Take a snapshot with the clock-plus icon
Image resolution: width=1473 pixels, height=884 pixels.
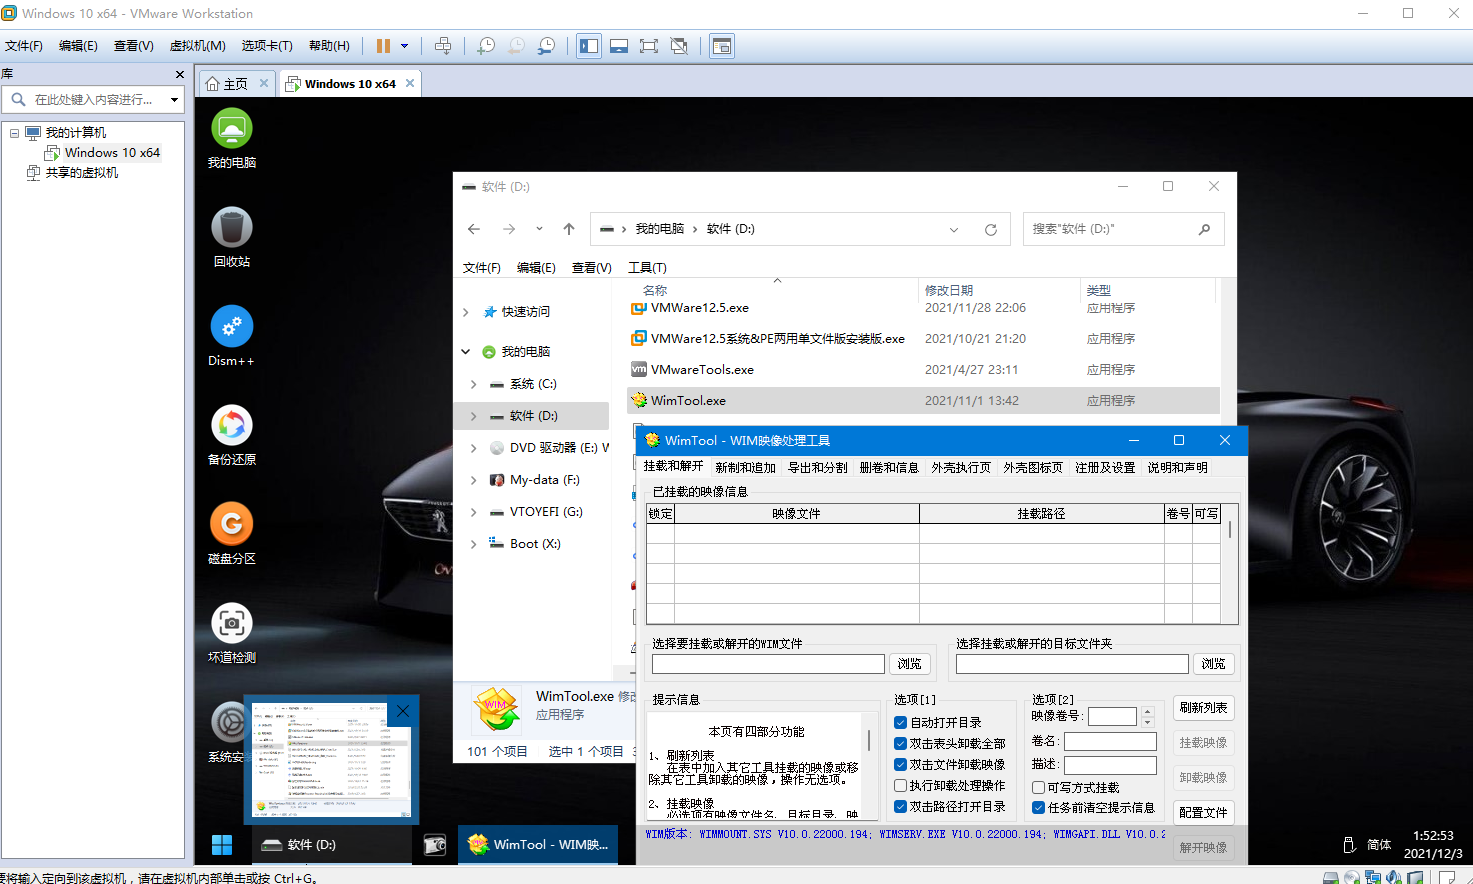point(486,46)
